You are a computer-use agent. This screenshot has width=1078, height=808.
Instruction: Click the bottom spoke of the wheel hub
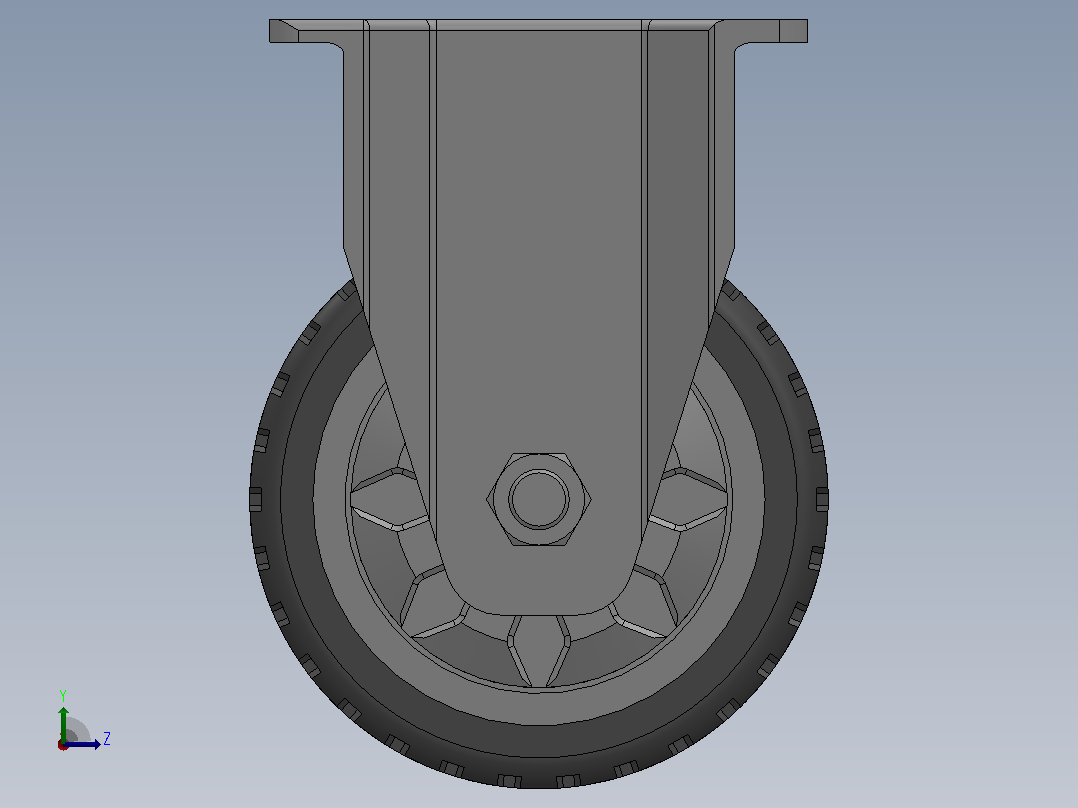click(539, 650)
